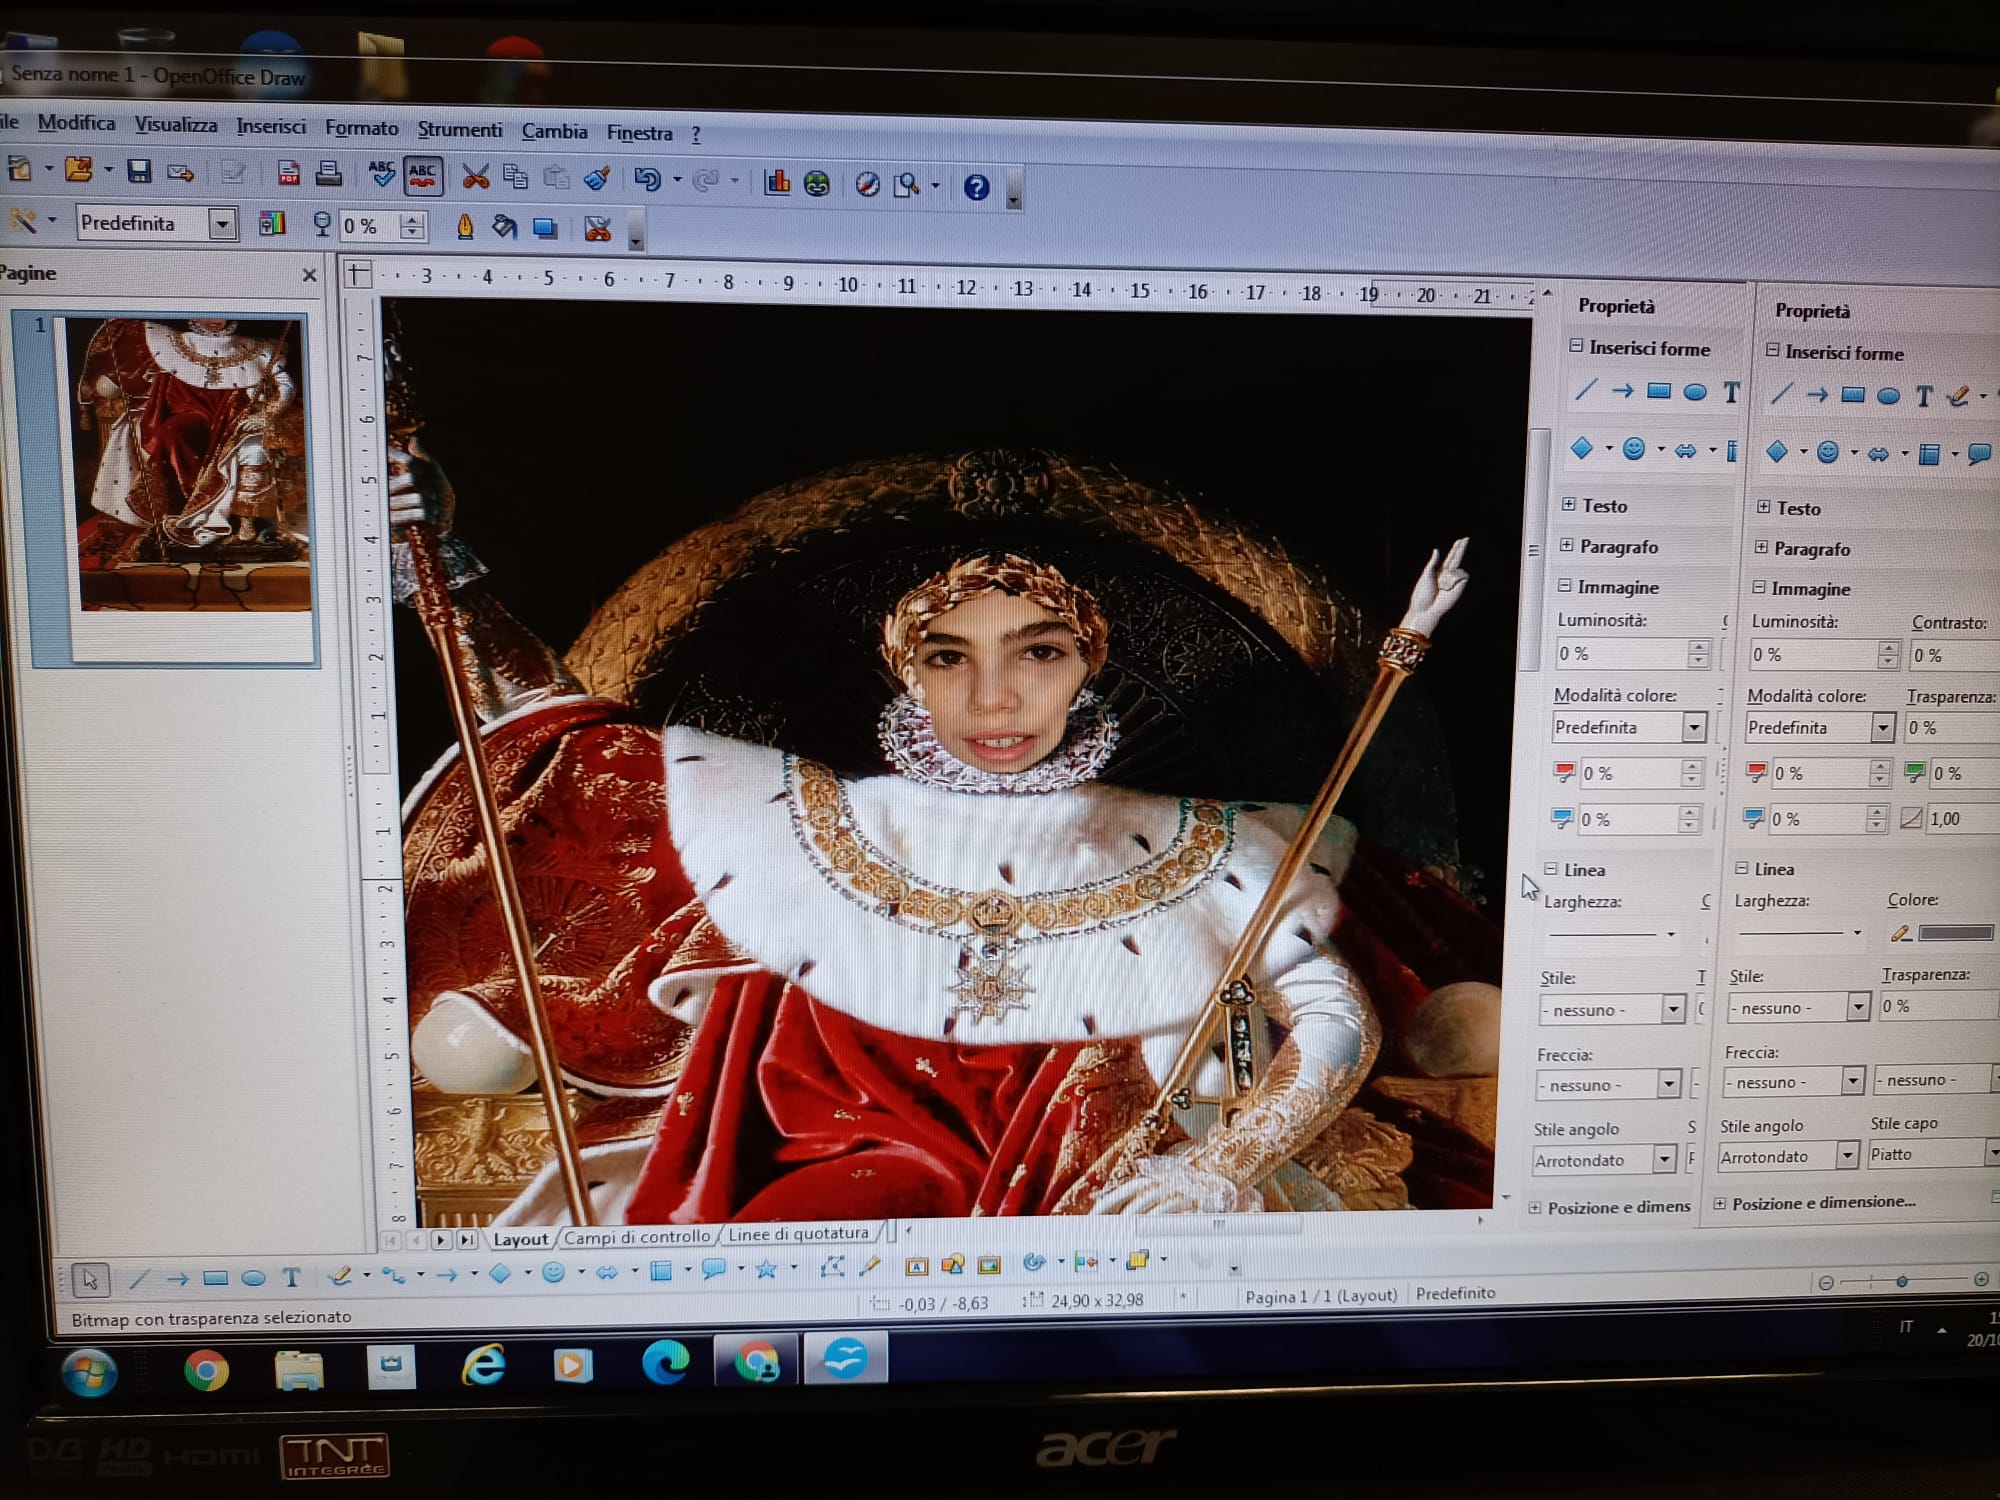Click the Cut scissors icon
2000x1500 pixels.
click(476, 177)
